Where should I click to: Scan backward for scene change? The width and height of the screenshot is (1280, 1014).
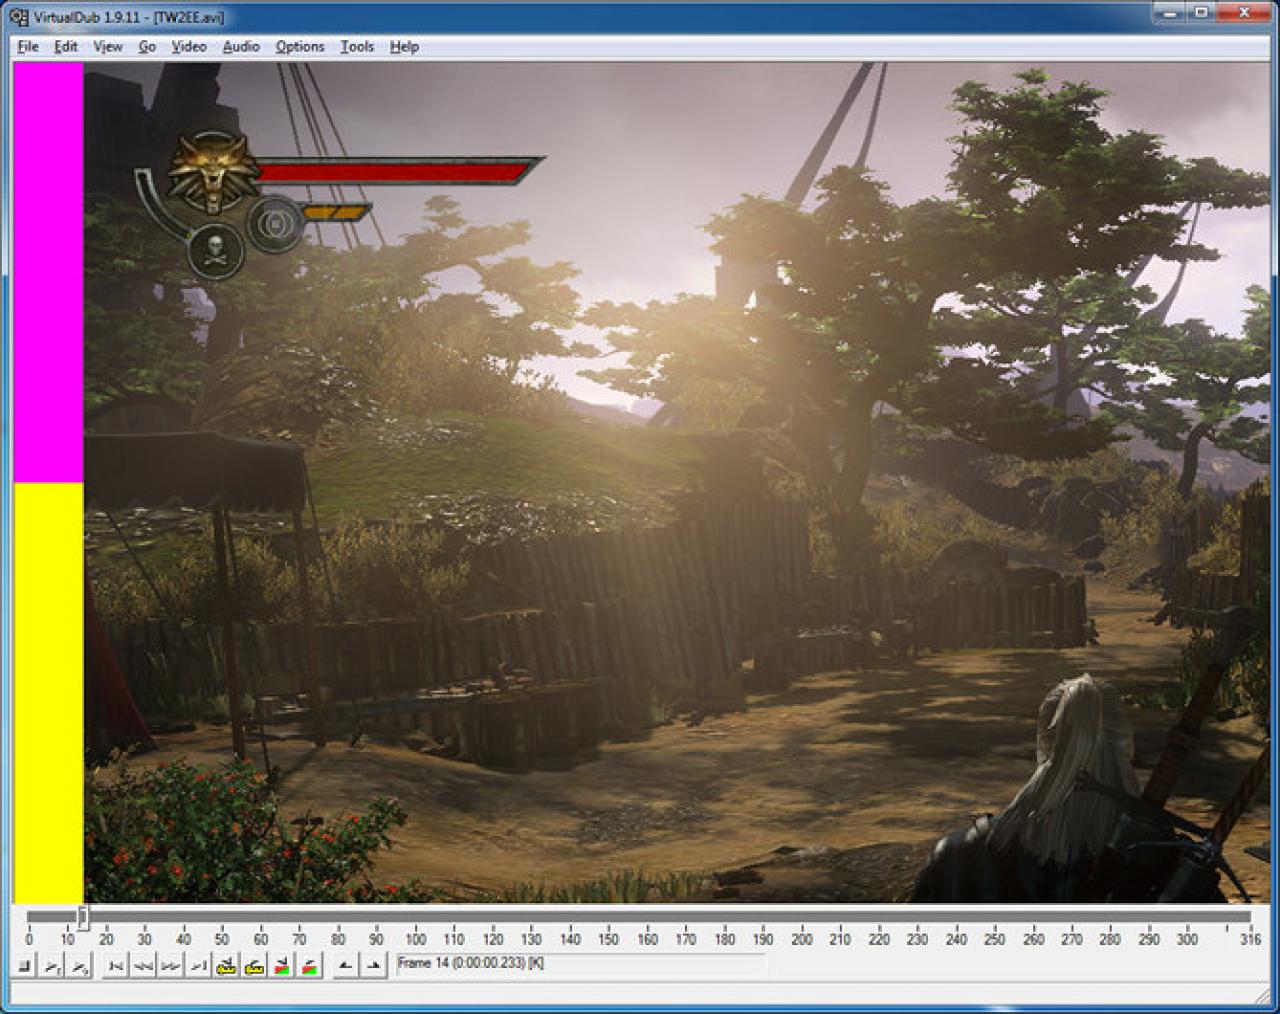pos(282,966)
